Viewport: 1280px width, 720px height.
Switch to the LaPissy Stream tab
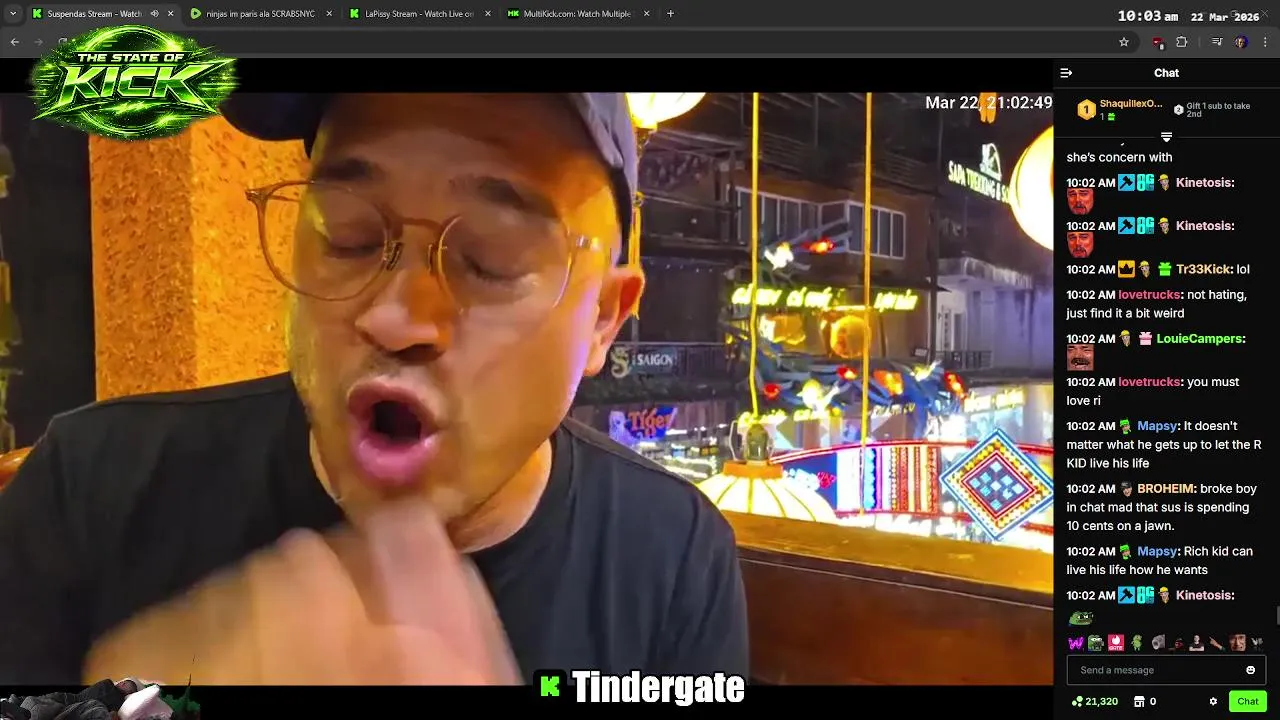pos(420,14)
